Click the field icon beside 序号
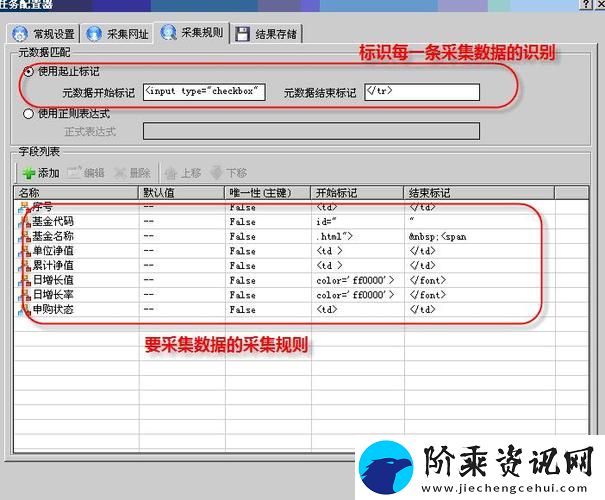 (24, 207)
